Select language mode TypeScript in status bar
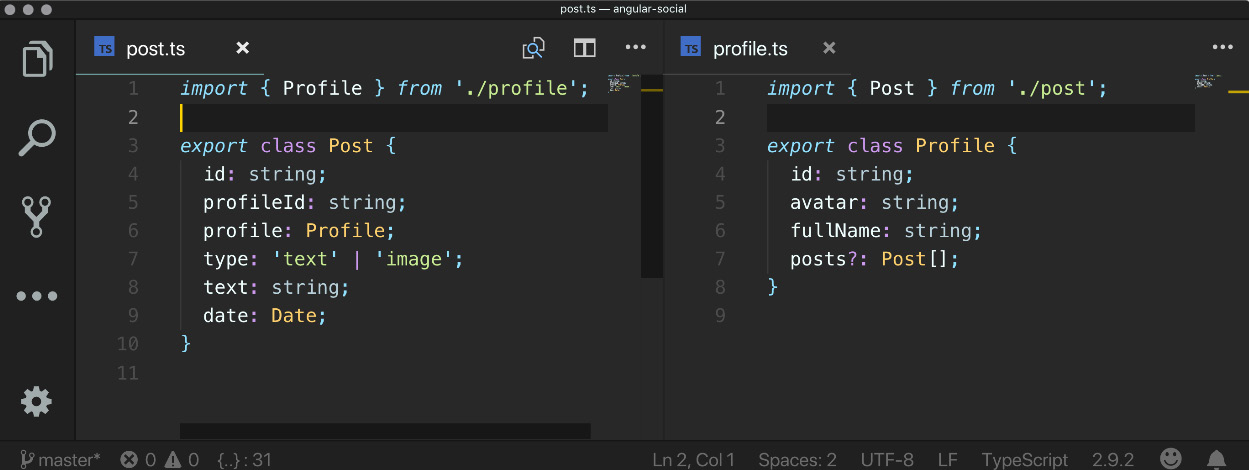The width and height of the screenshot is (1249, 470). coord(1025,460)
